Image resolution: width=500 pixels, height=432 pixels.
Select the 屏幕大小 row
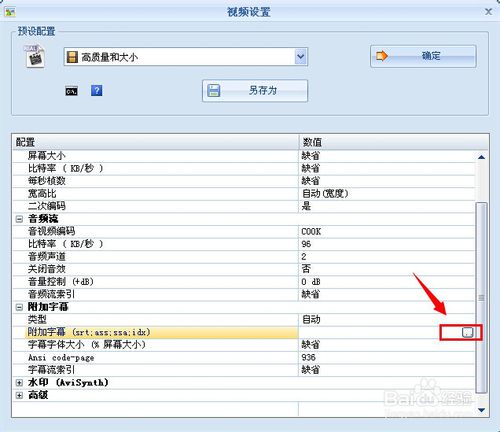pyautogui.click(x=244, y=156)
